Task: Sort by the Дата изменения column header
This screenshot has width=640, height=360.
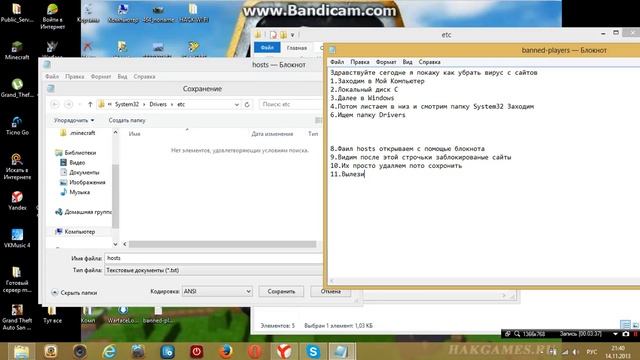Action: click(x=272, y=134)
